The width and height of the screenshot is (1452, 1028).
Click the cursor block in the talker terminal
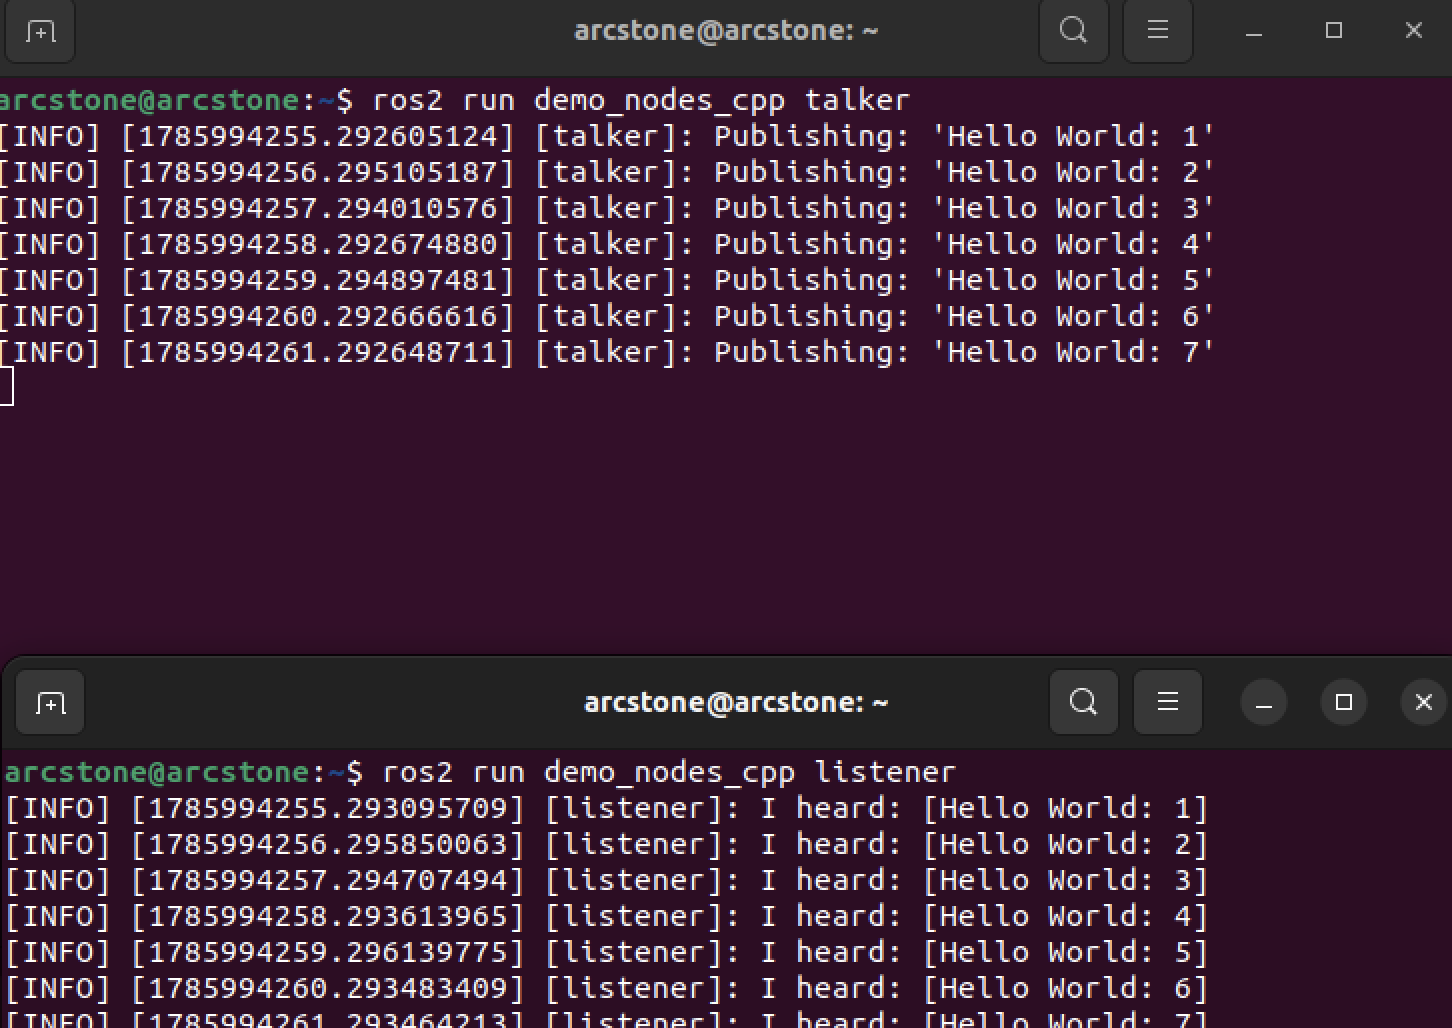[x=6, y=387]
